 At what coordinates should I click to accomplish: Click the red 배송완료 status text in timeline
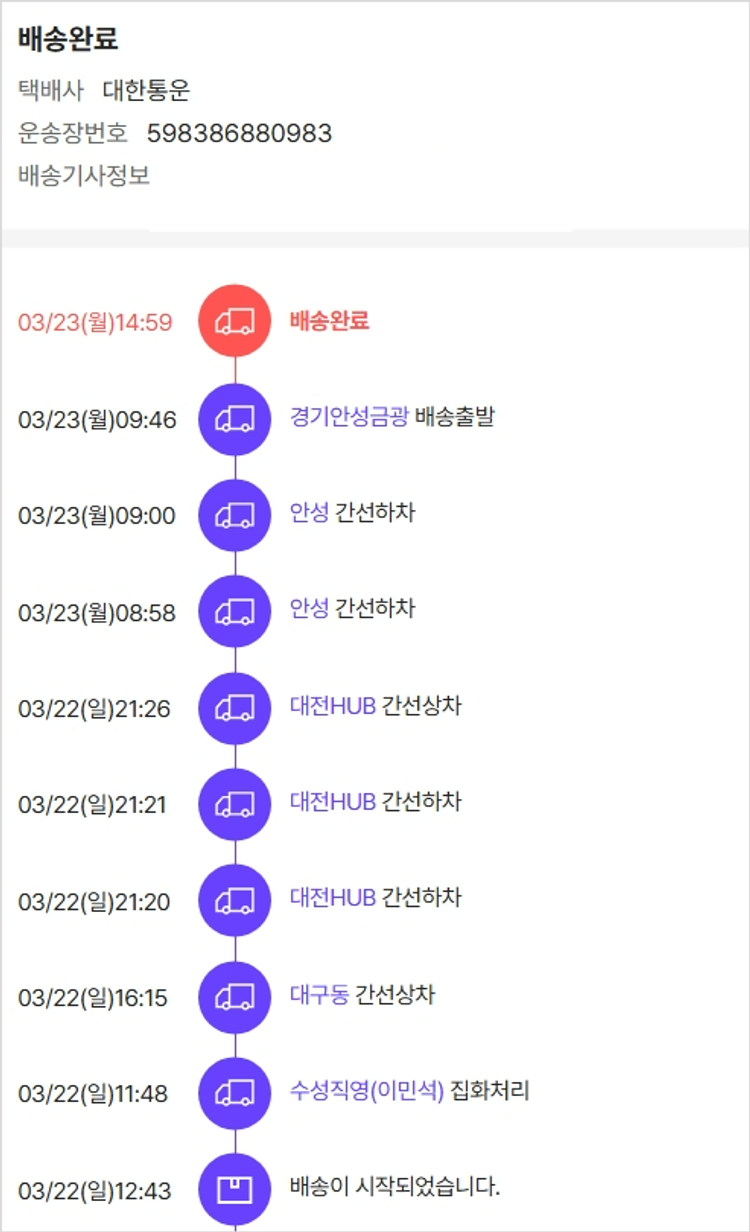329,321
